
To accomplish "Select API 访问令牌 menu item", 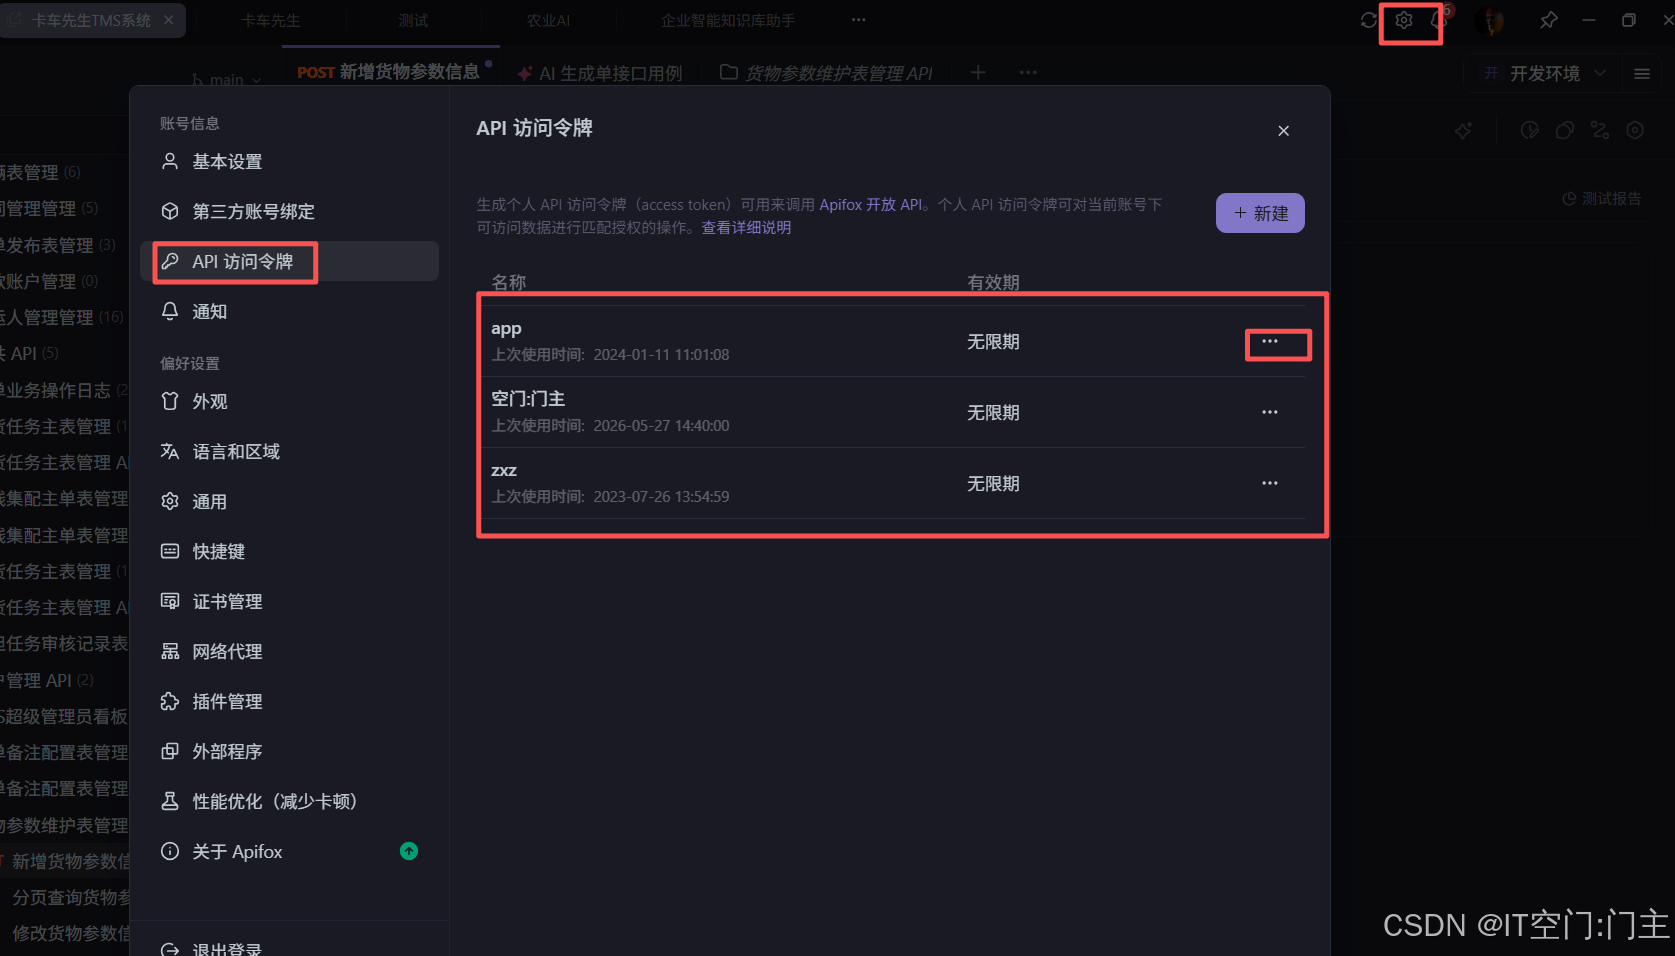I will pos(289,261).
